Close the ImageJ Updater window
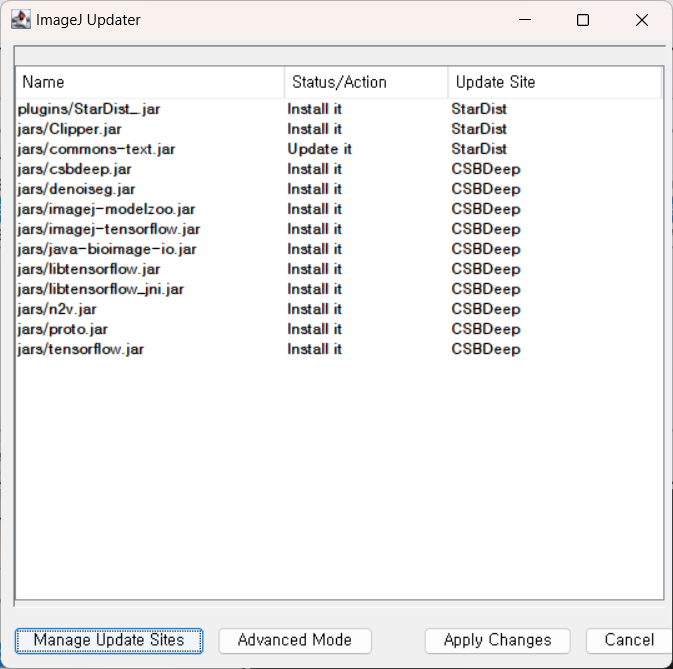 tap(642, 20)
